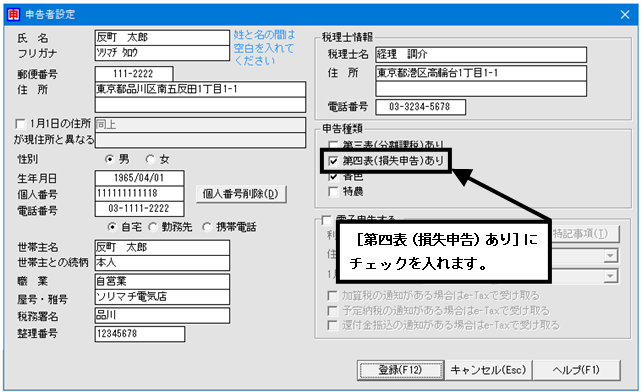Click the 住所 second empty line field
Viewport: 642px width, 392px height.
[x=200, y=104]
